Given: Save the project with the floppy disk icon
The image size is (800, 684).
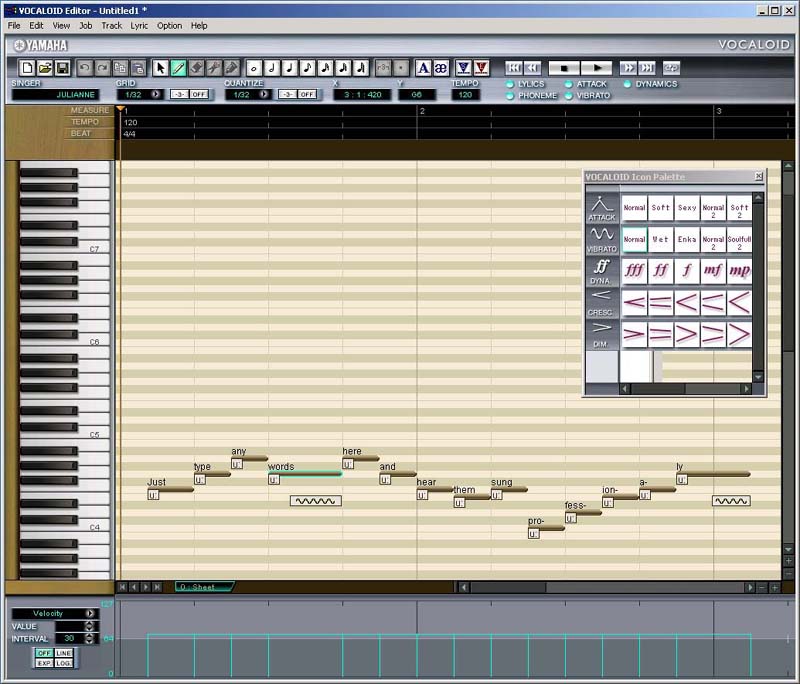Looking at the screenshot, I should coord(62,67).
